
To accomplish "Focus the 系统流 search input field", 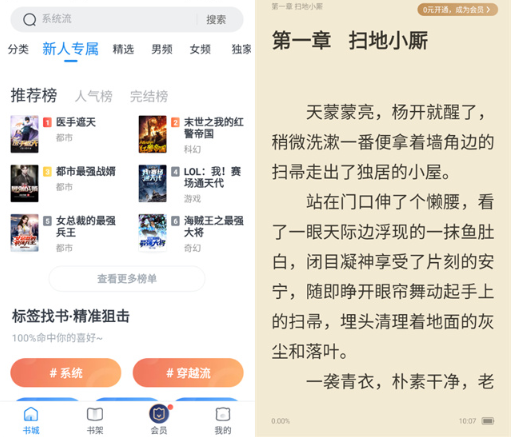I will tap(117, 19).
